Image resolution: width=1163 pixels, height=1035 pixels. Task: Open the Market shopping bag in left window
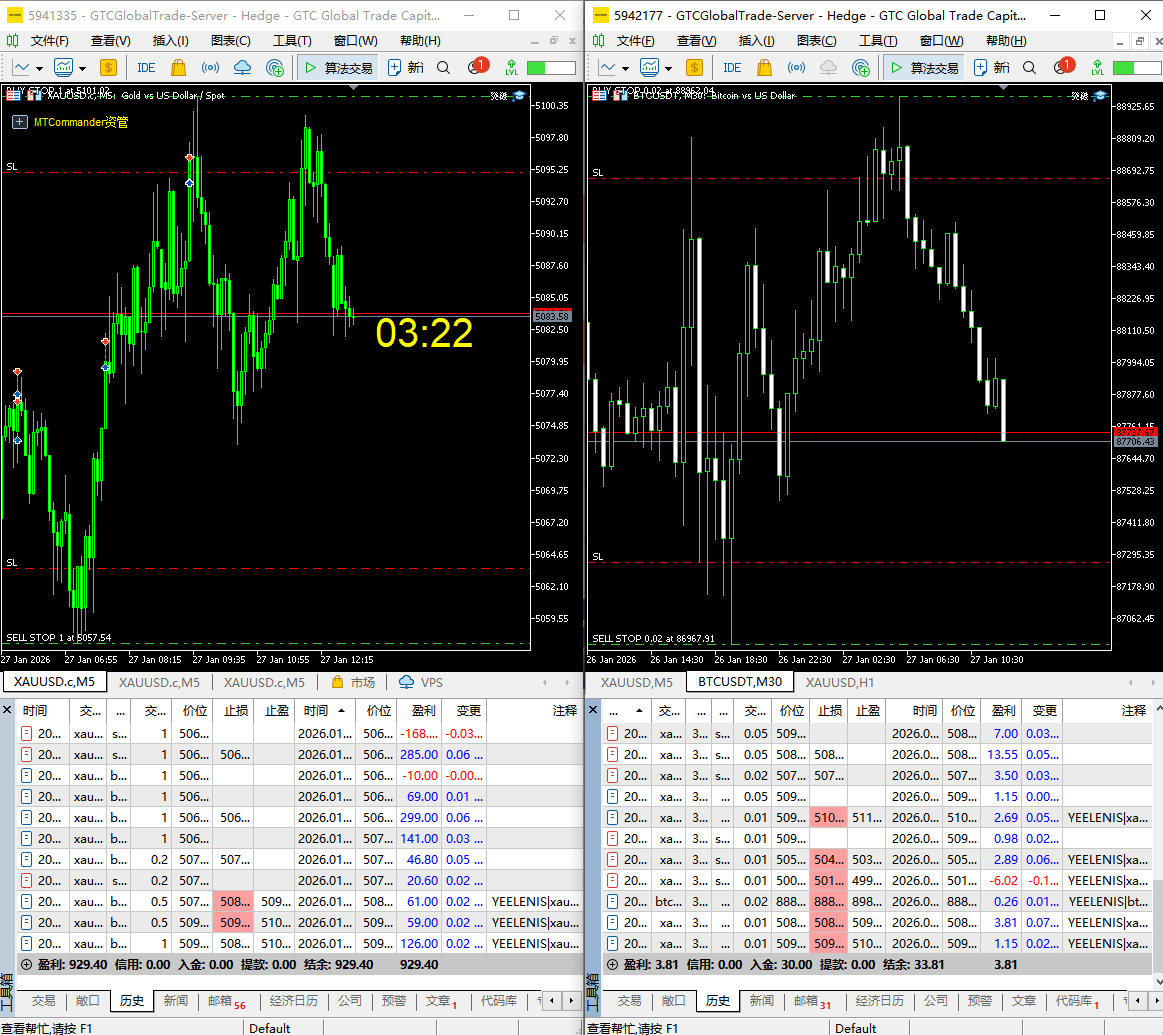(178, 68)
